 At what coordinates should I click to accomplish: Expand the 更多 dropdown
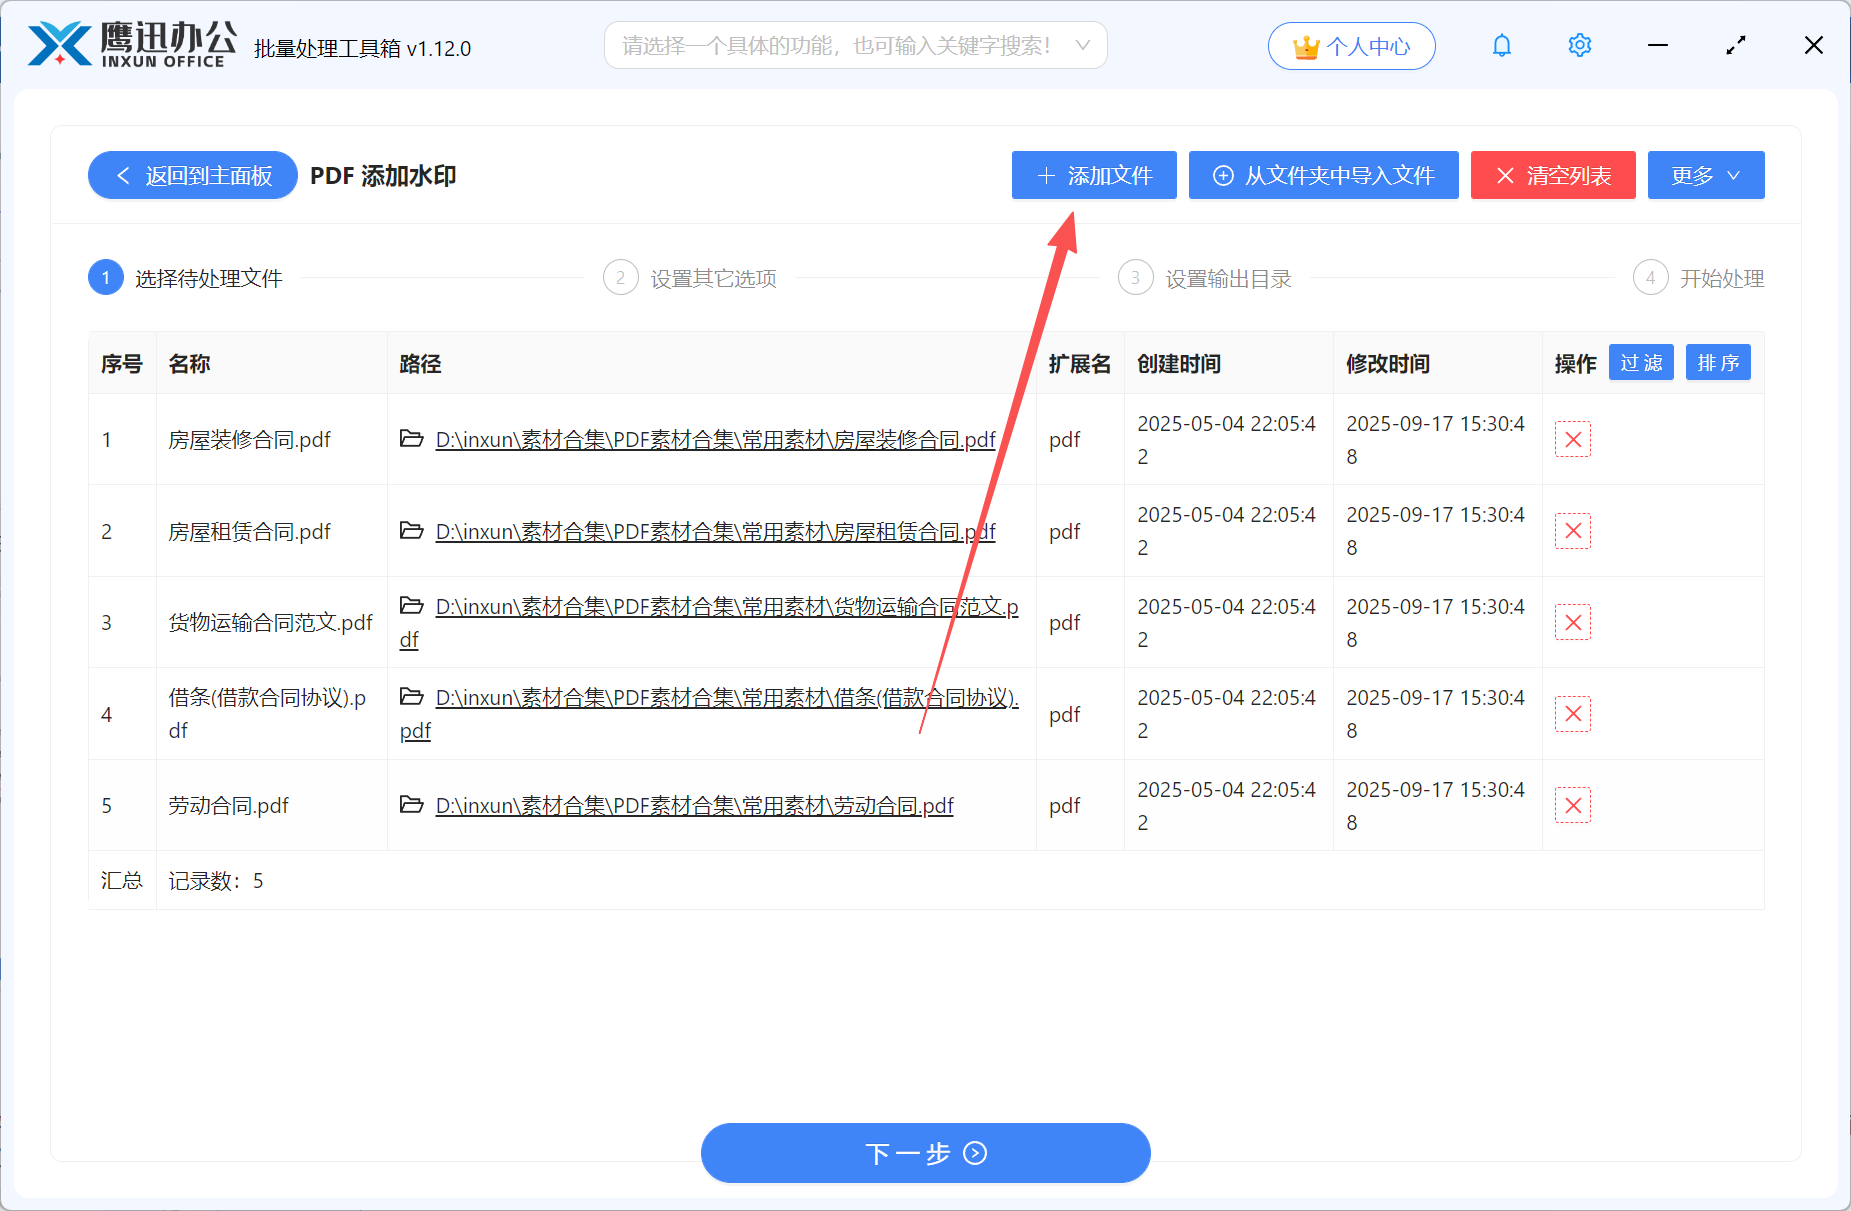[1705, 175]
